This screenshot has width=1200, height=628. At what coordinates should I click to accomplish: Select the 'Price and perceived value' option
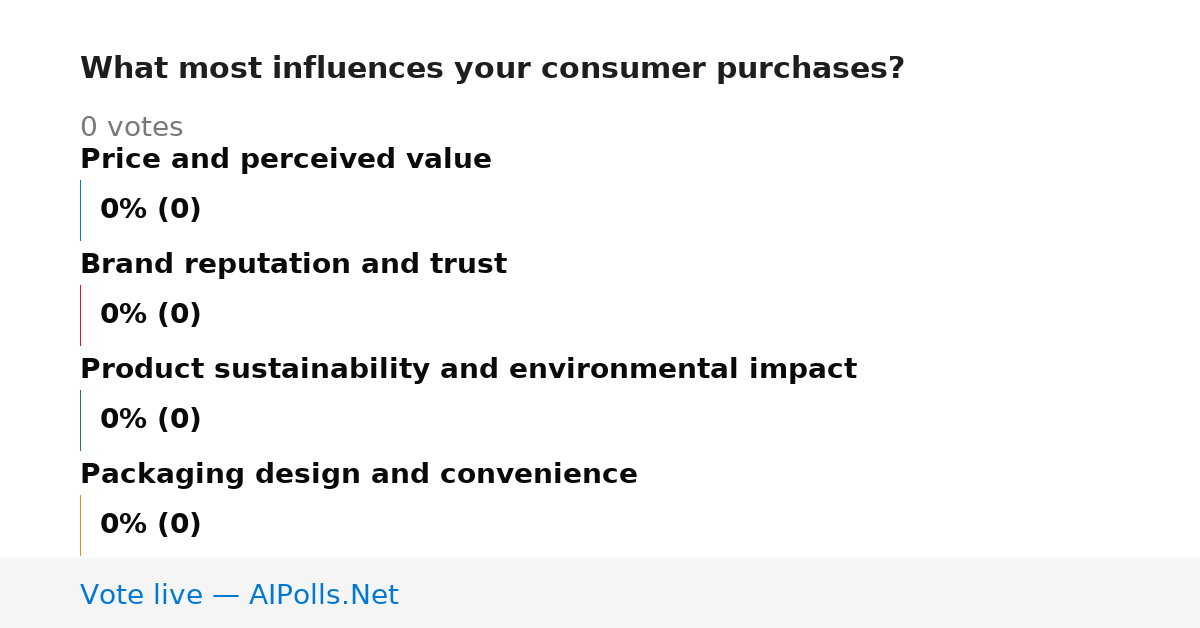tap(286, 160)
